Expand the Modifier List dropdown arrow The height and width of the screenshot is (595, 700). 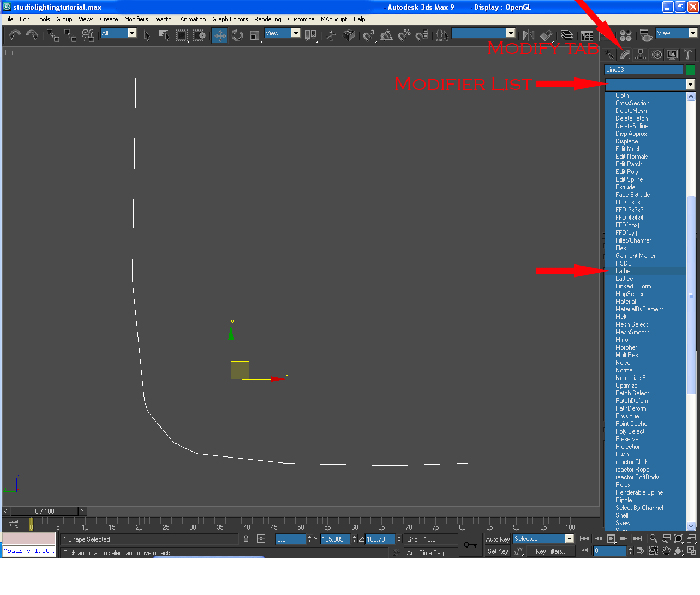point(690,85)
